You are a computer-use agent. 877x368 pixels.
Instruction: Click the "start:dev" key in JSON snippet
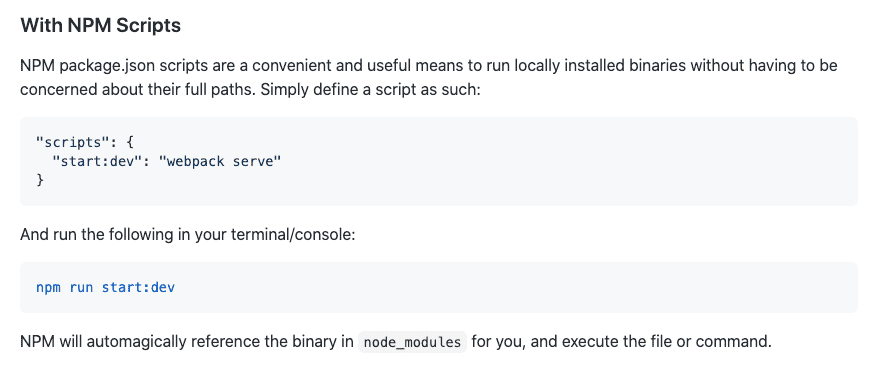(x=93, y=162)
